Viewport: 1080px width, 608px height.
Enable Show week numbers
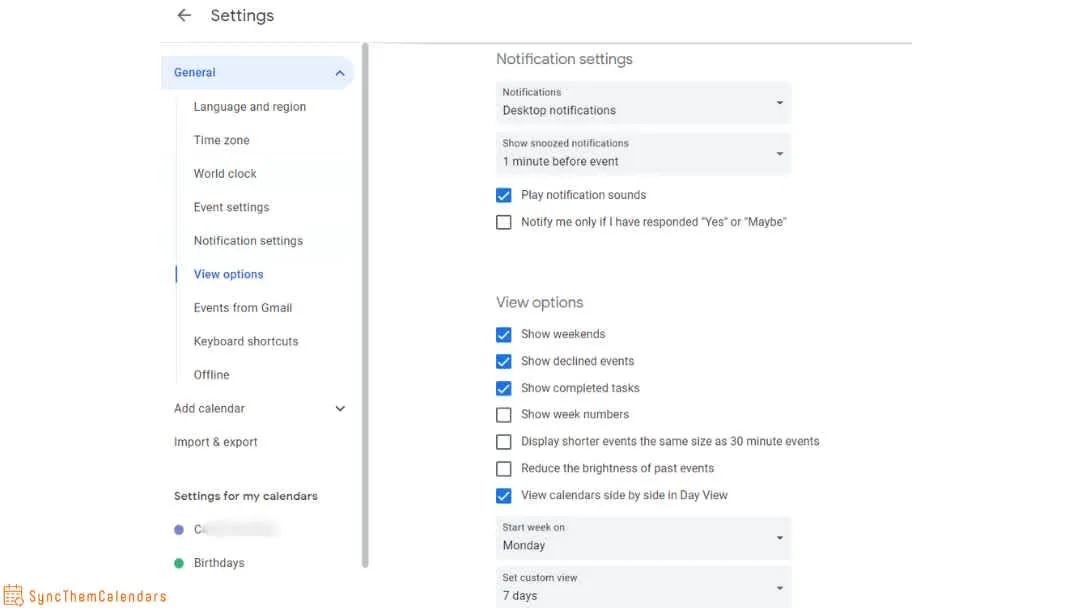[x=503, y=415]
